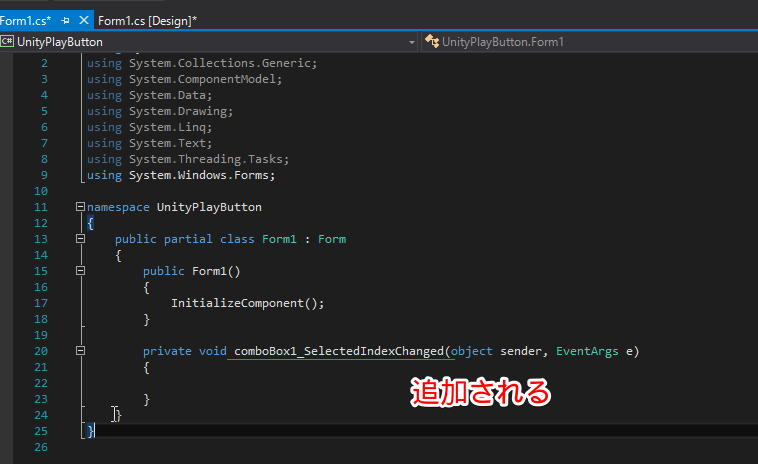
Task: Click line number 11 in the gutter
Action: [41, 207]
